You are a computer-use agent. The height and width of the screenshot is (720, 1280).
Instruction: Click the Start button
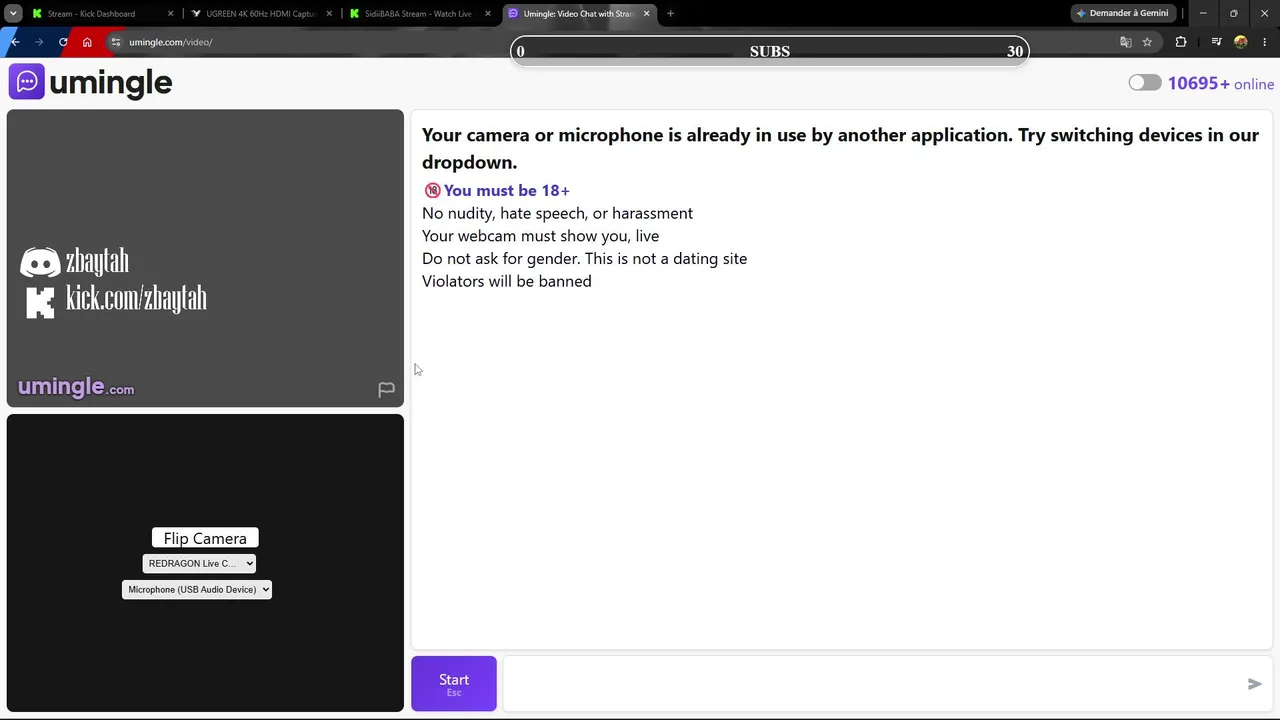(454, 684)
